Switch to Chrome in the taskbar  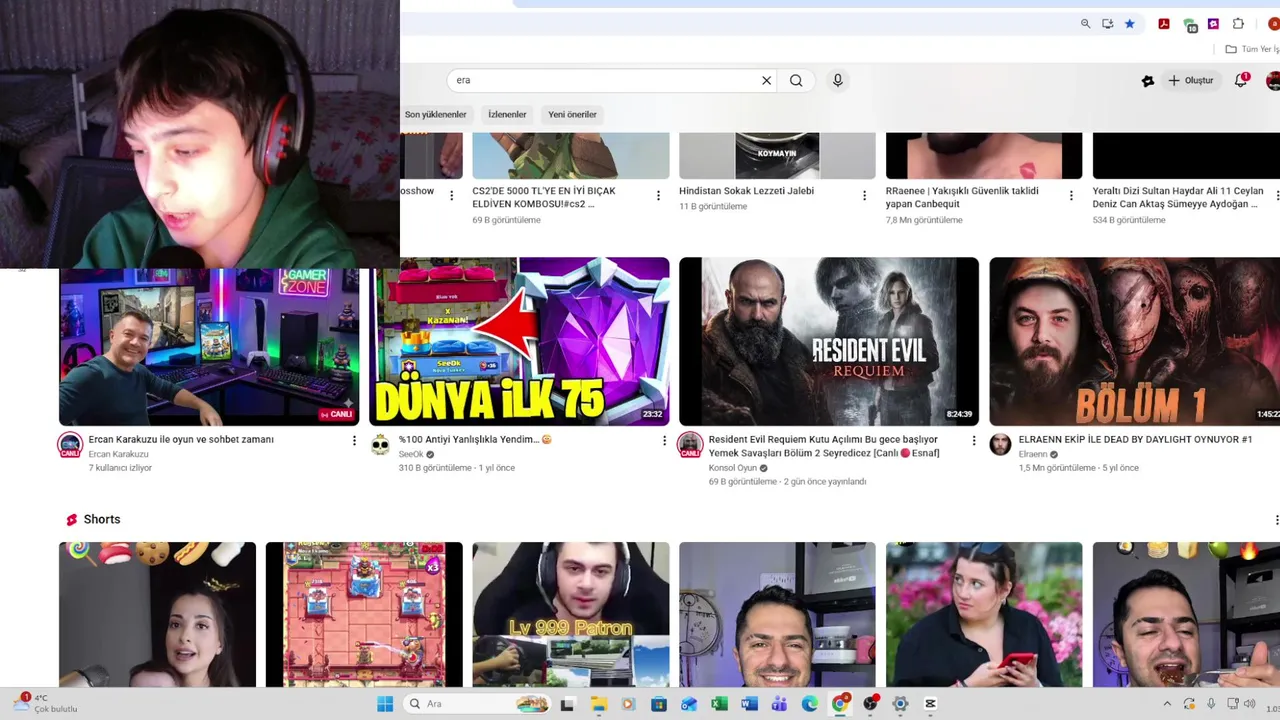point(840,704)
